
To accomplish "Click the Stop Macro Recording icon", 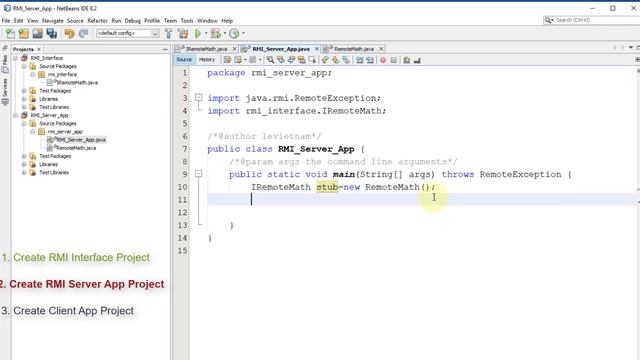I will click(x=393, y=60).
